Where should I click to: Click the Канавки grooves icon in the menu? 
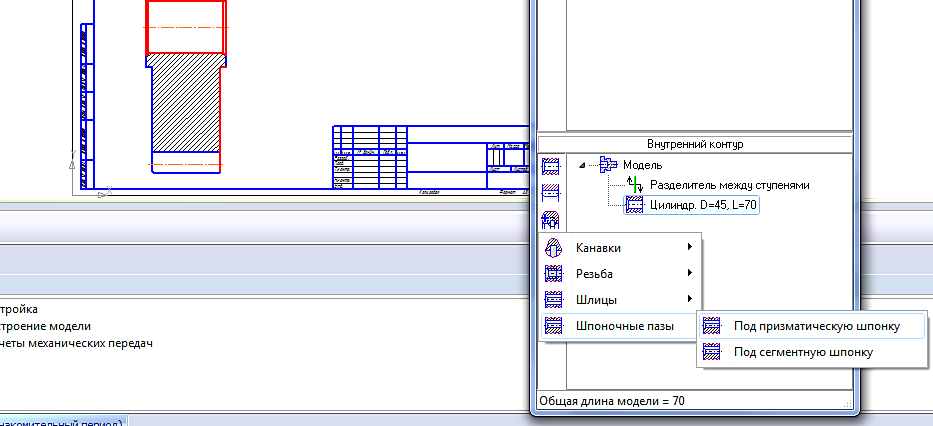[554, 248]
